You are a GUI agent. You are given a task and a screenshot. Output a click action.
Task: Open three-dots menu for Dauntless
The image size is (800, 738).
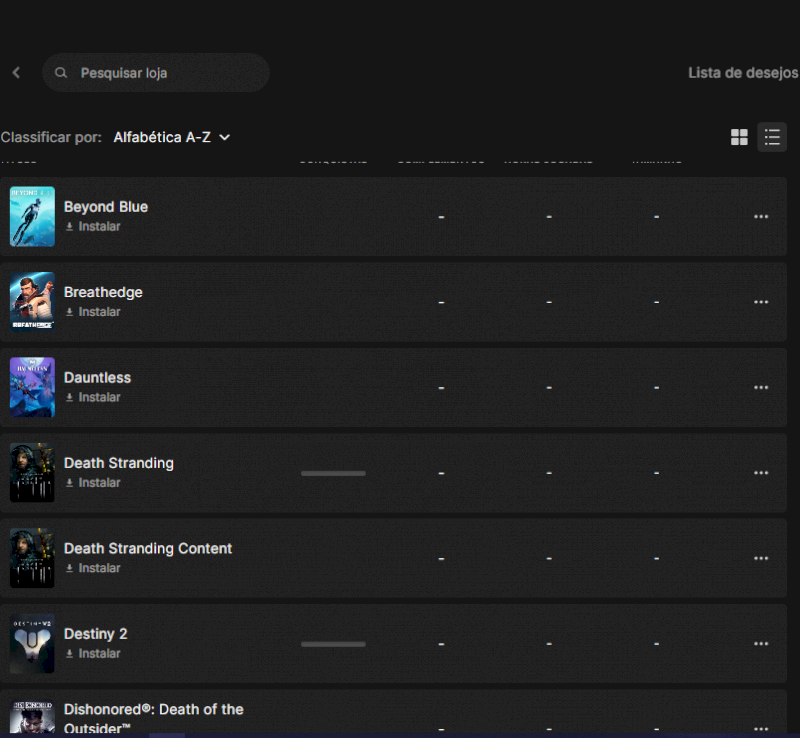pyautogui.click(x=761, y=387)
